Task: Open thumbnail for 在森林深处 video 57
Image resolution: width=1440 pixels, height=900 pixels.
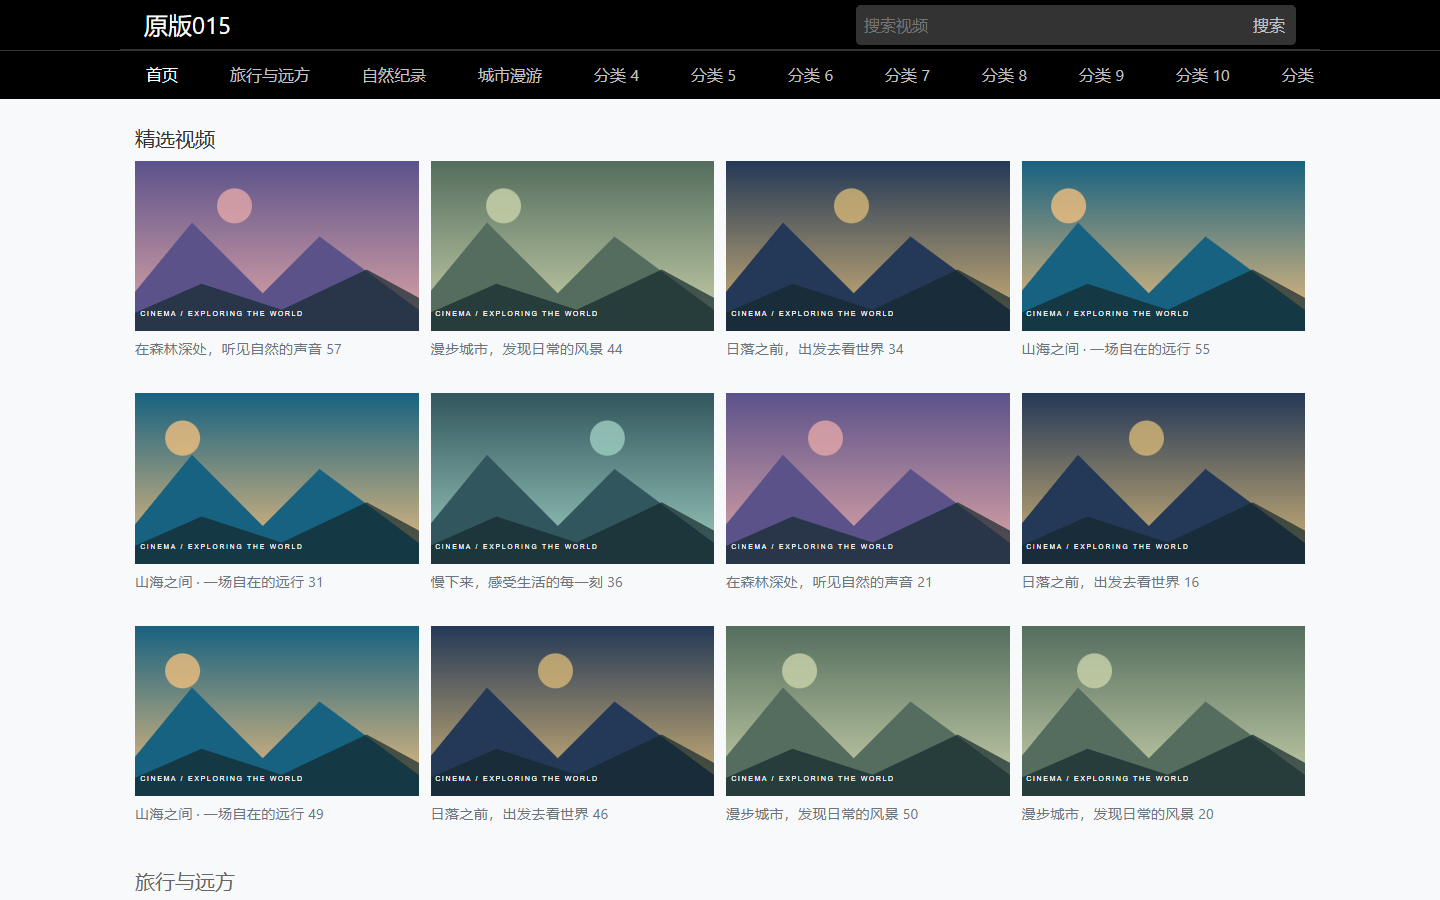Action: 277,246
